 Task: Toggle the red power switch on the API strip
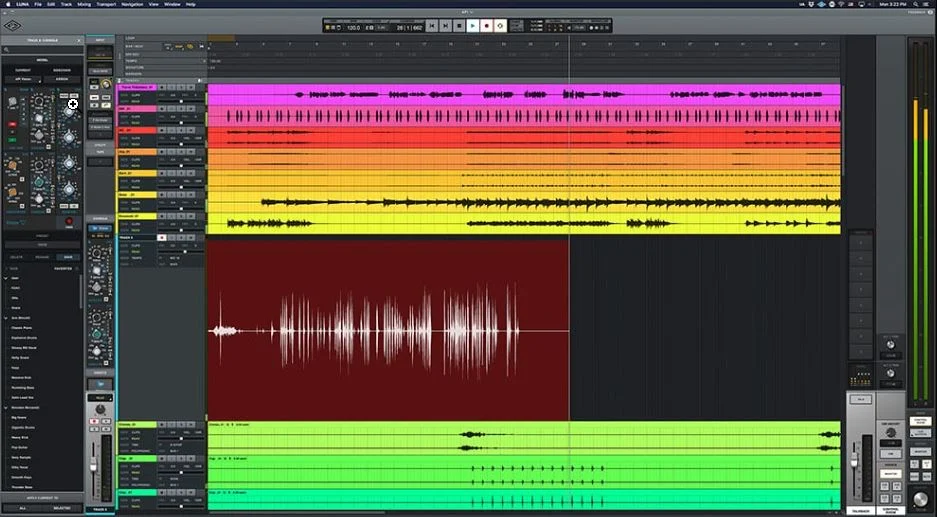pos(13,125)
